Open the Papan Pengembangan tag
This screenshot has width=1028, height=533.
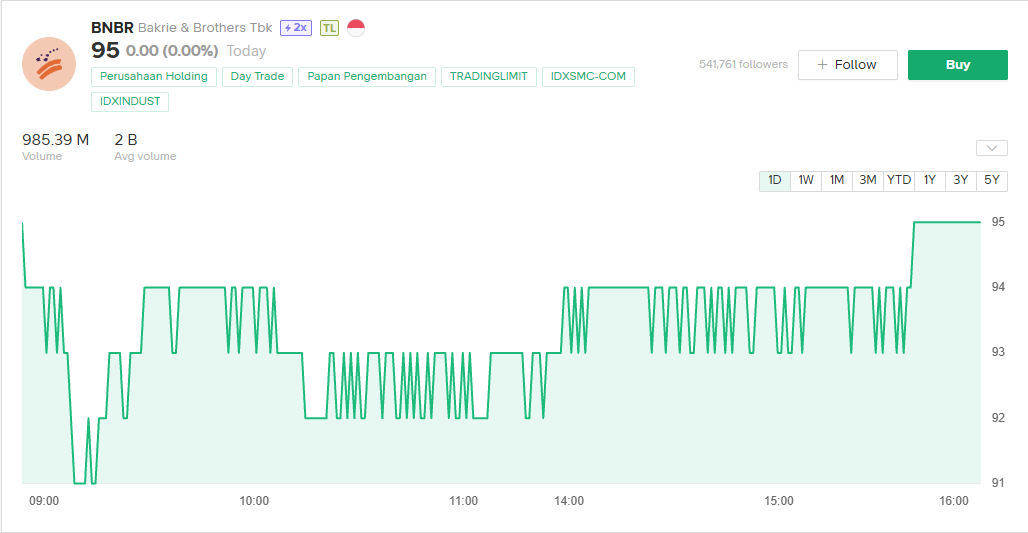point(366,77)
